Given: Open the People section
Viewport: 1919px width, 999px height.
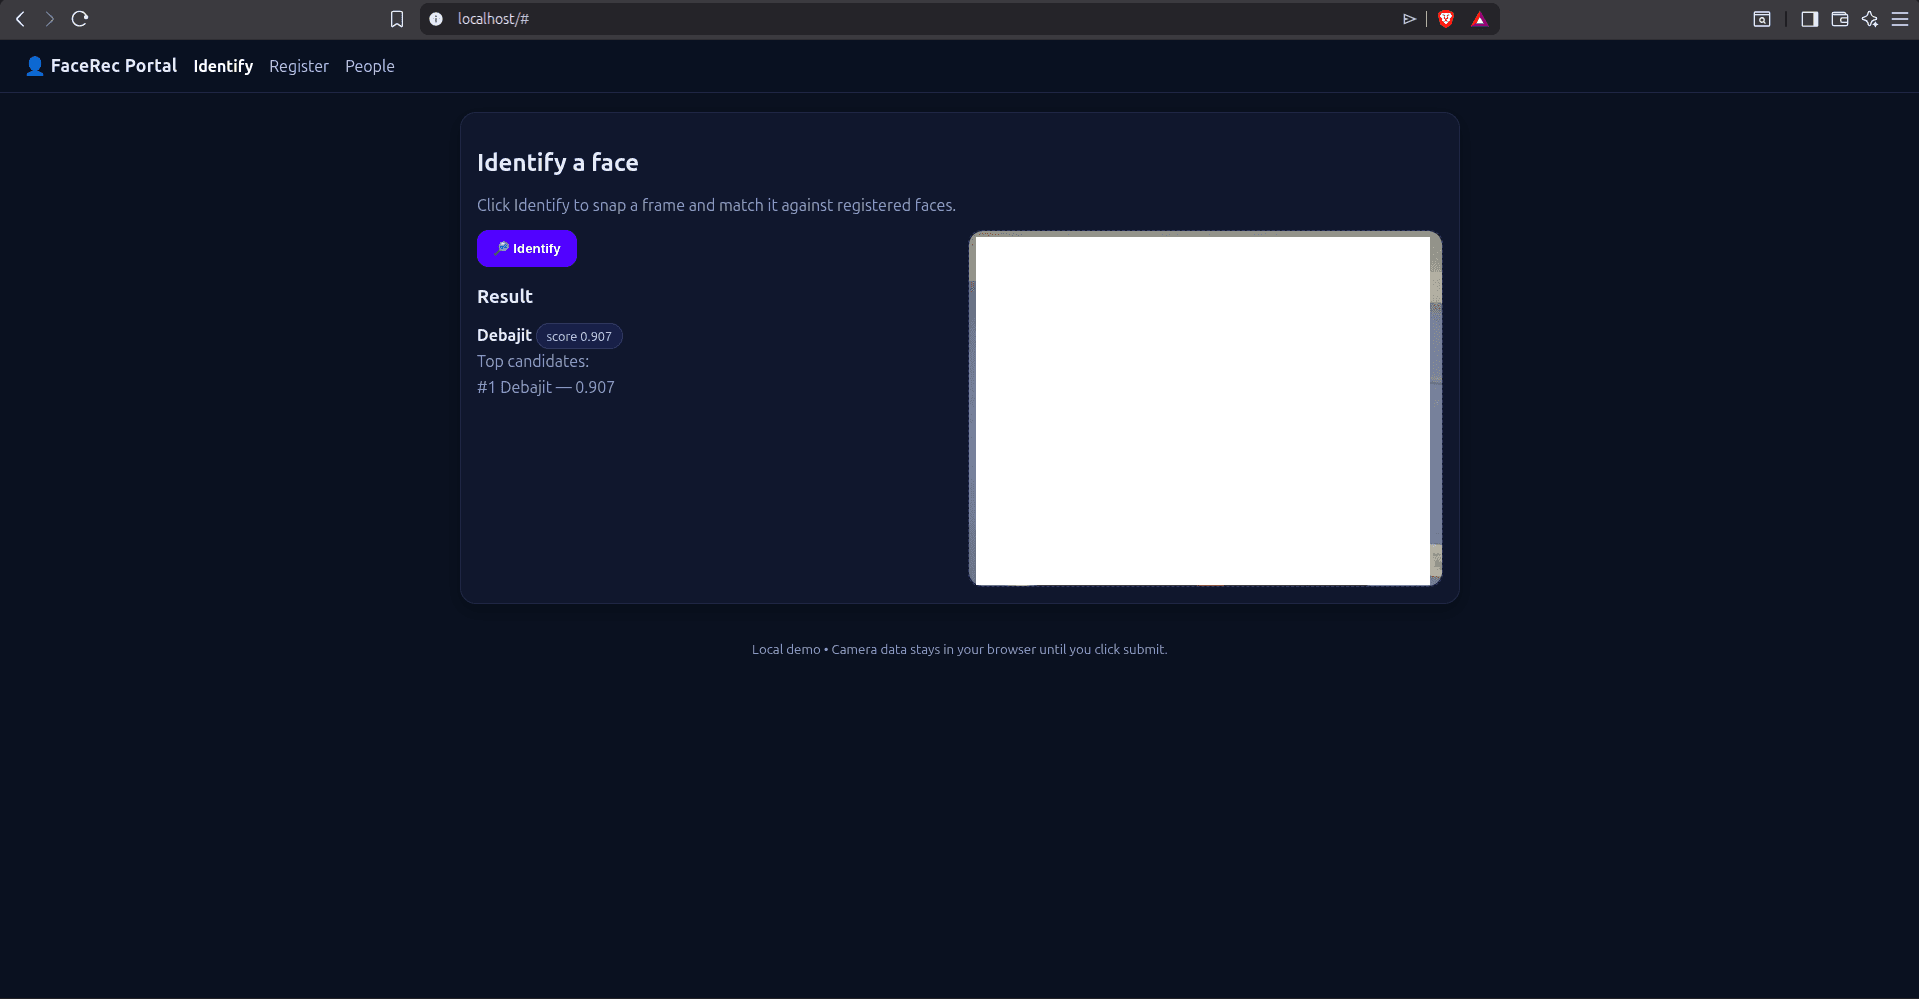Looking at the screenshot, I should click(369, 66).
